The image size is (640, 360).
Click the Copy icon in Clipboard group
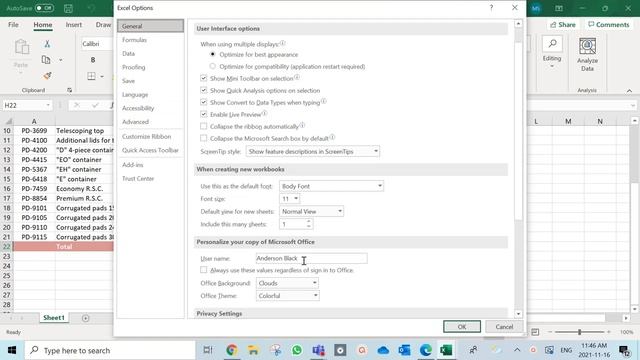[46, 60]
